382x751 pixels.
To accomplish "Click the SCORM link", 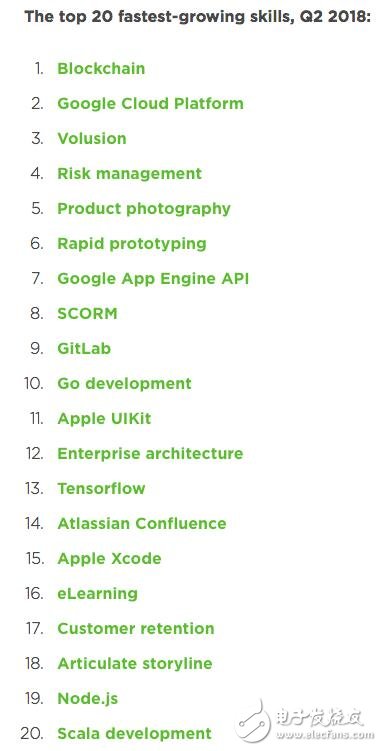I will (x=87, y=314).
